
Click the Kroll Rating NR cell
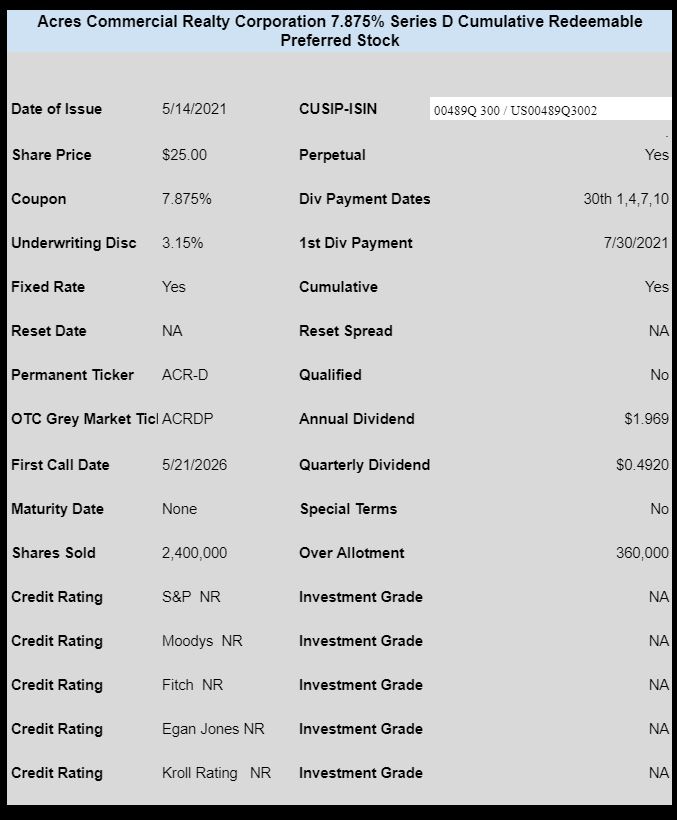coord(216,772)
